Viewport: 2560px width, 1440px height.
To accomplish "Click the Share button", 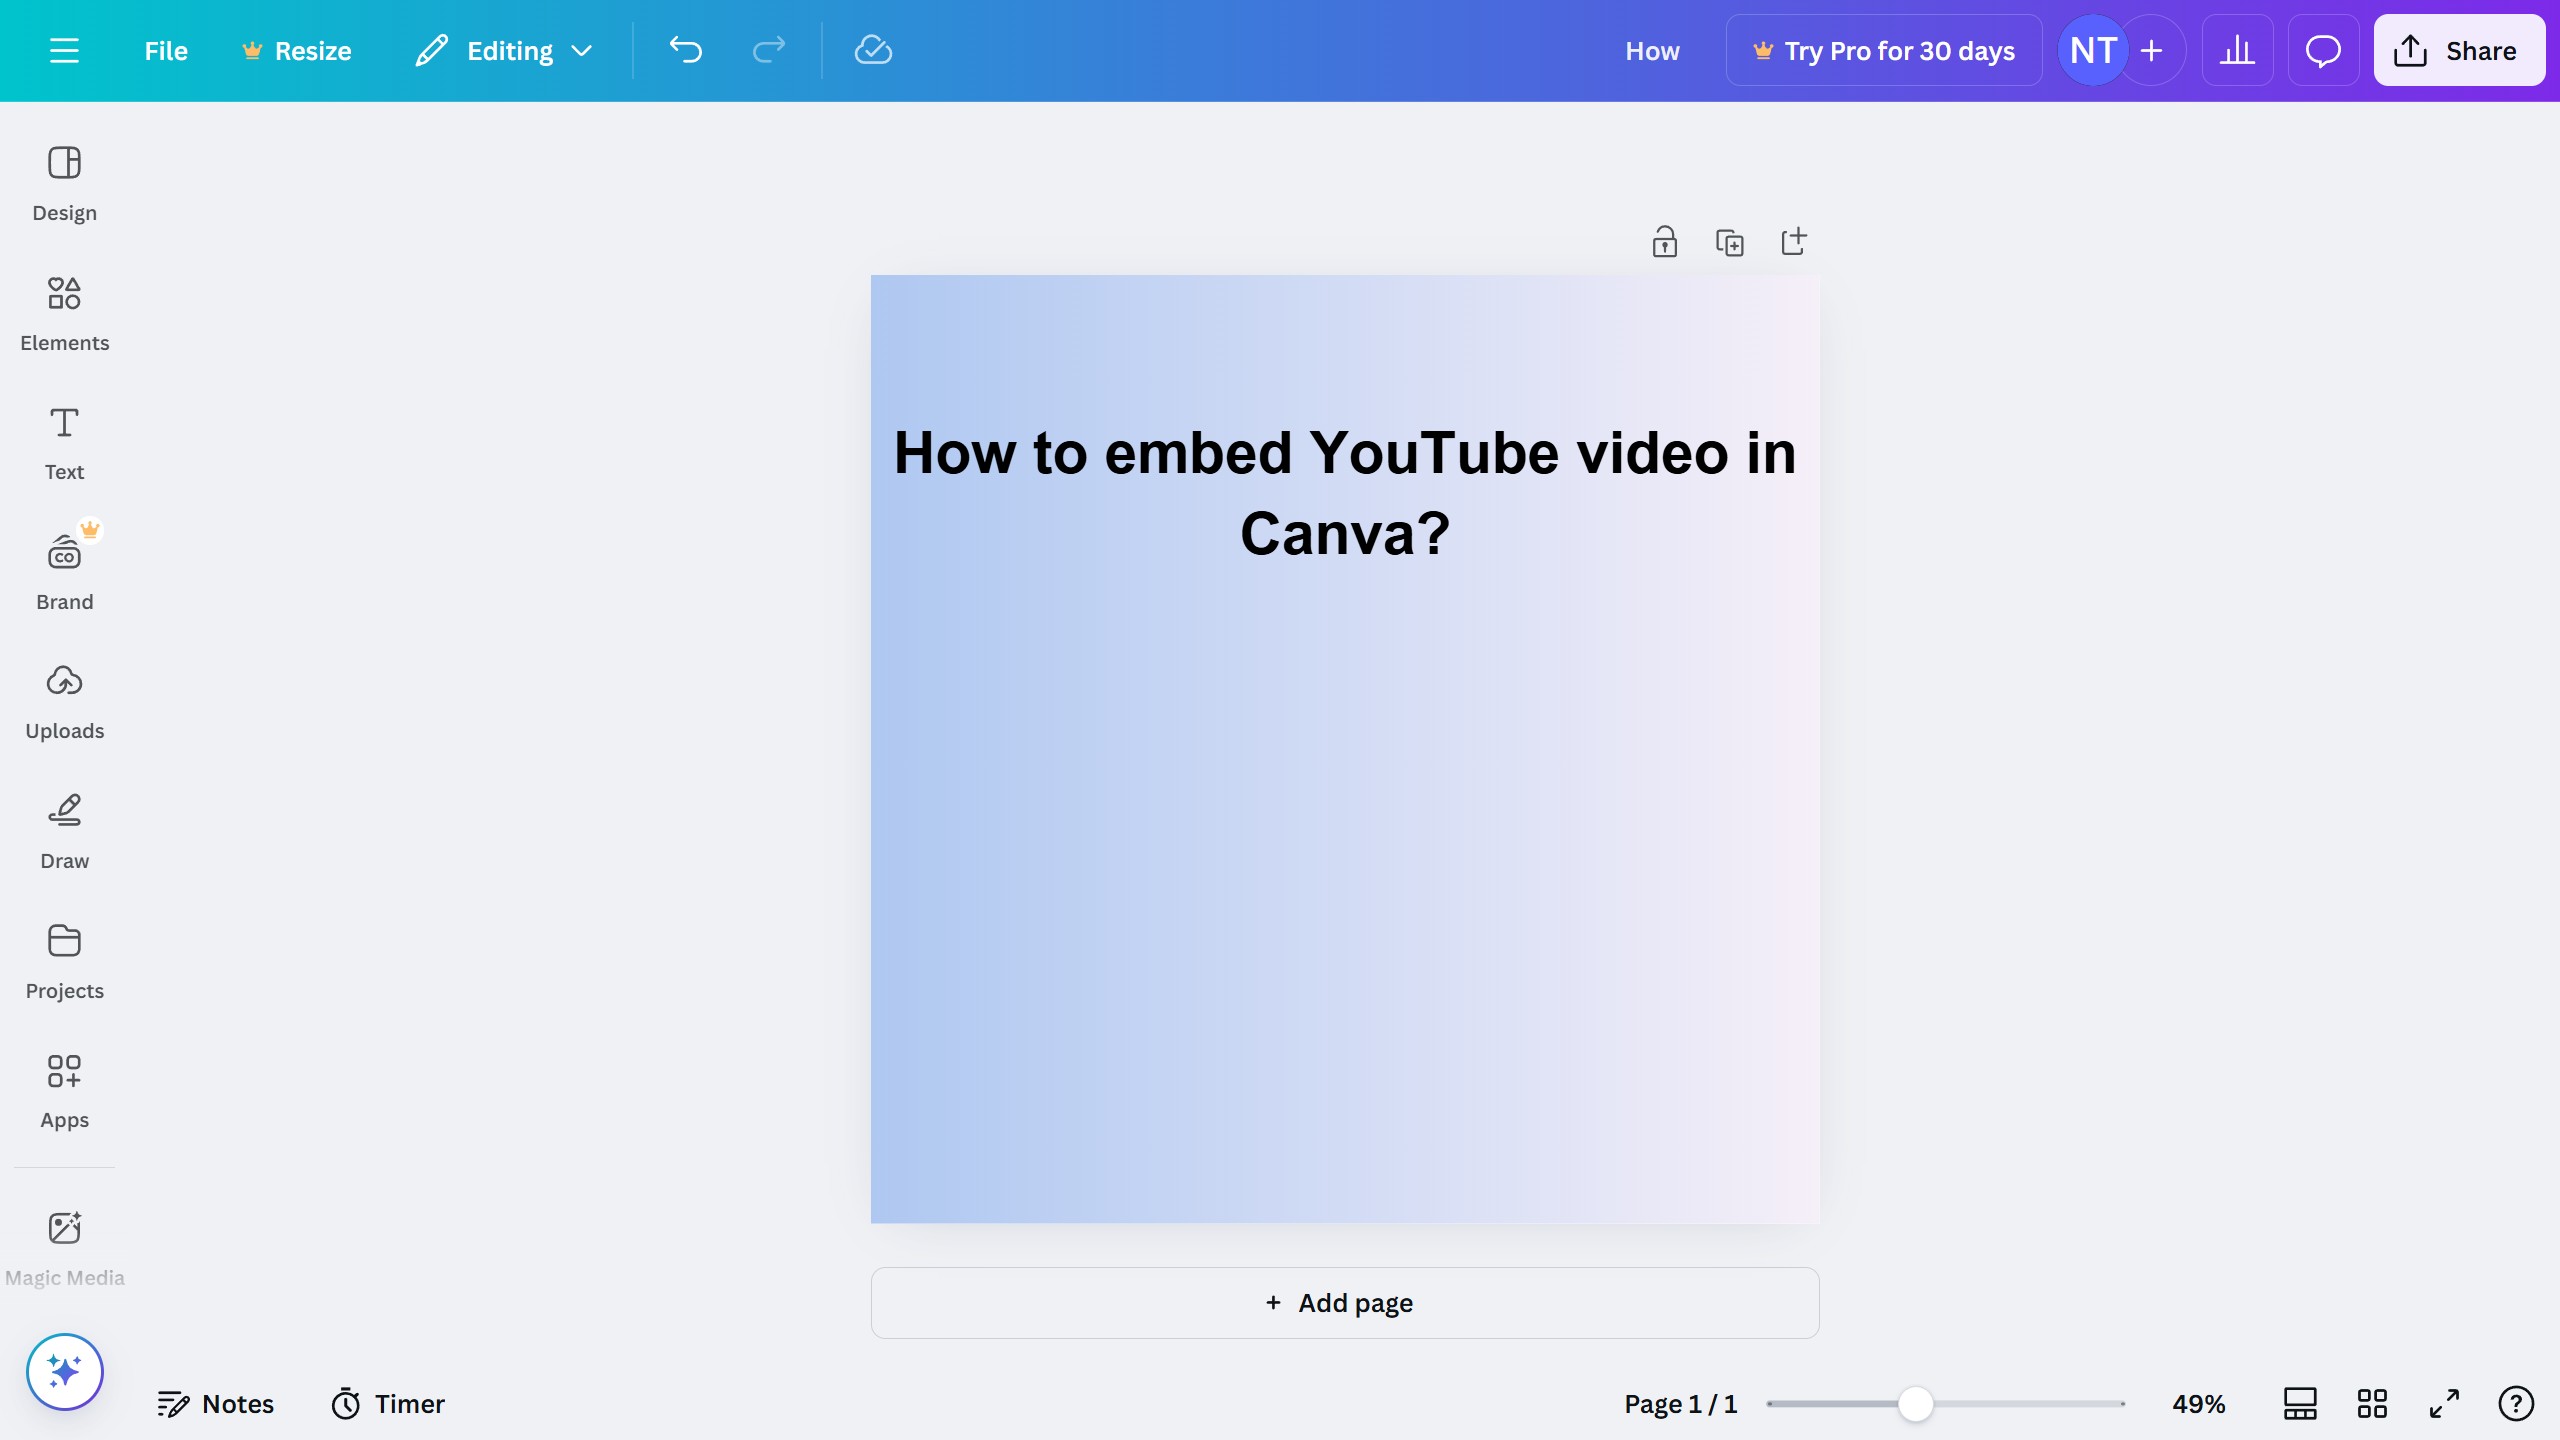I will pyautogui.click(x=2458, y=50).
